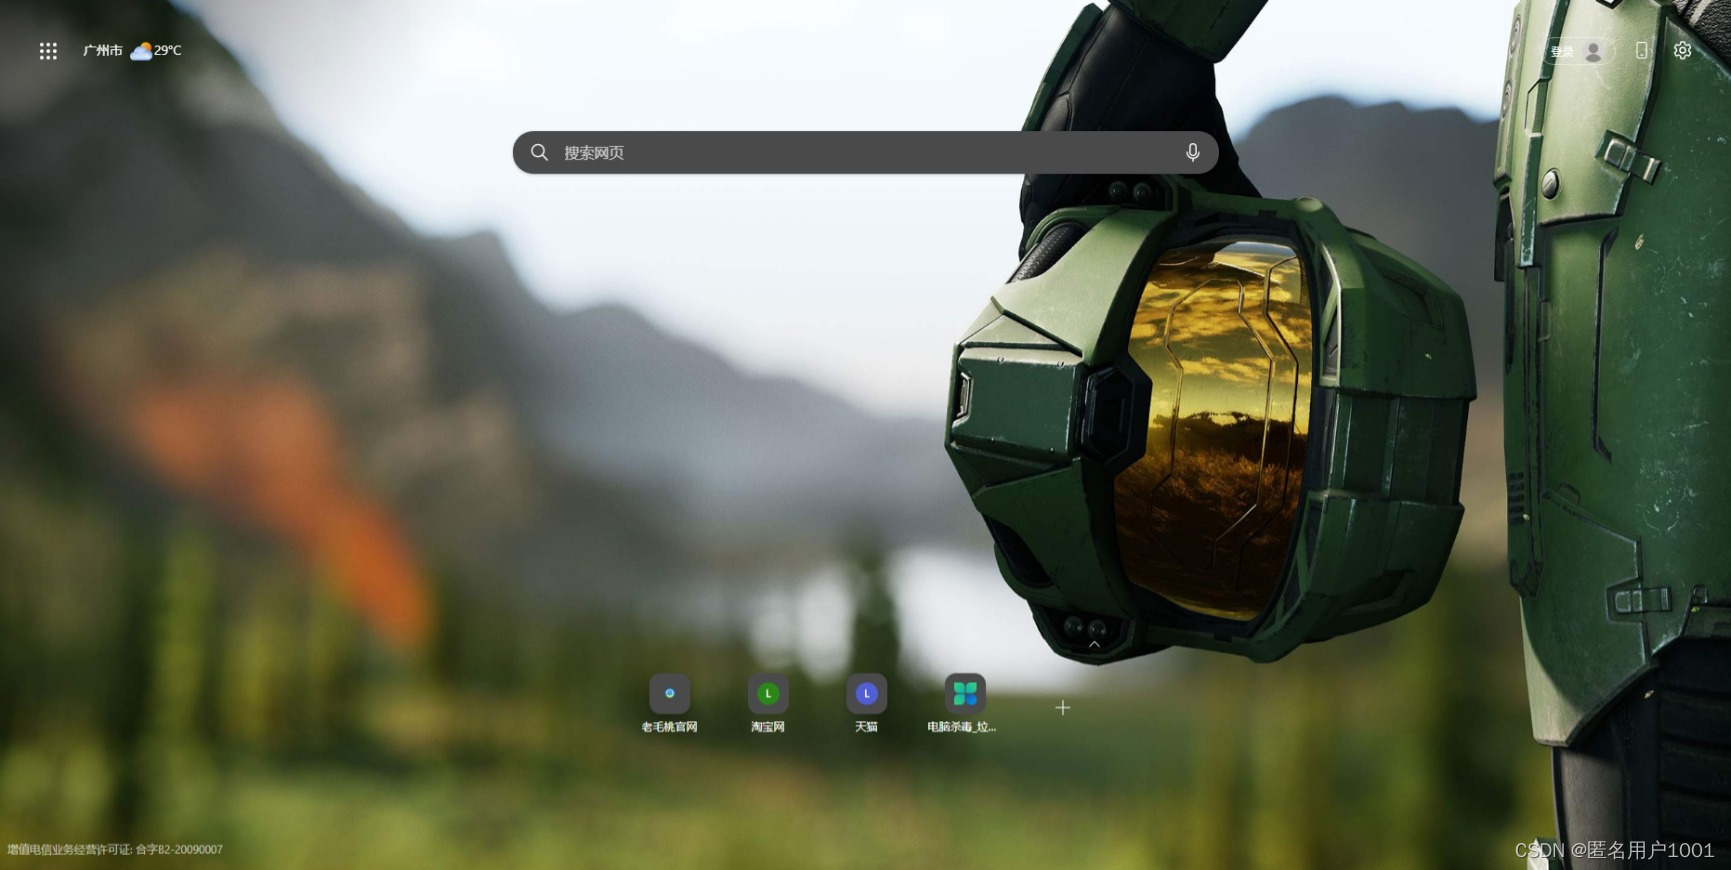Open the 淘宝网 shortcut
Viewport: 1731px width, 870px height.
pos(768,703)
